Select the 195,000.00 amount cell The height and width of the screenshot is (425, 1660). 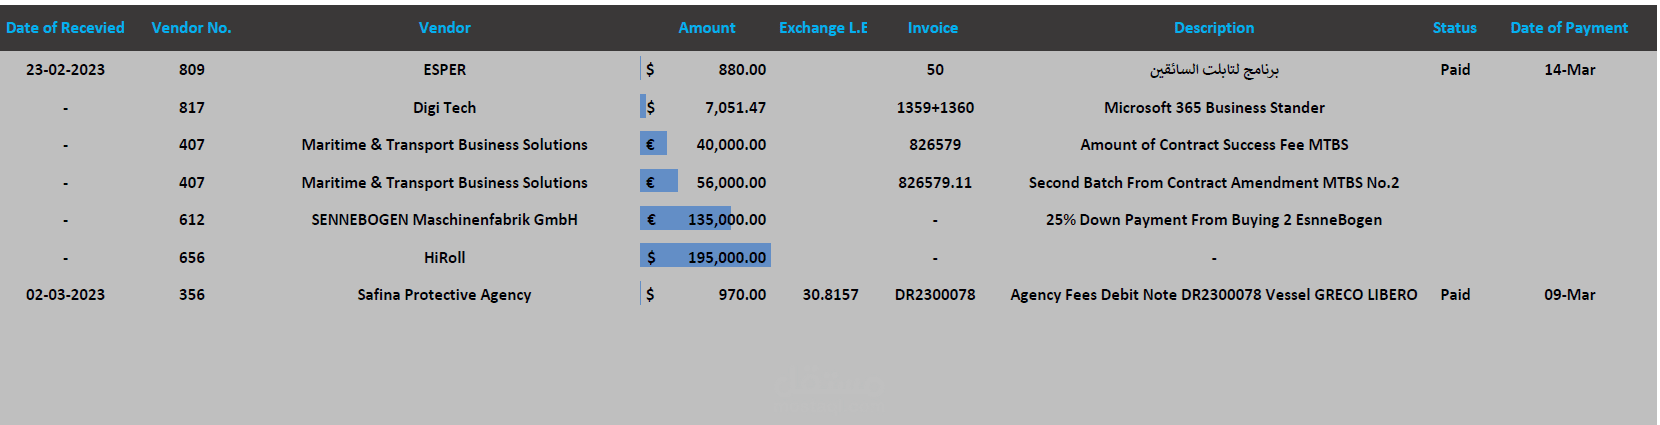click(706, 258)
